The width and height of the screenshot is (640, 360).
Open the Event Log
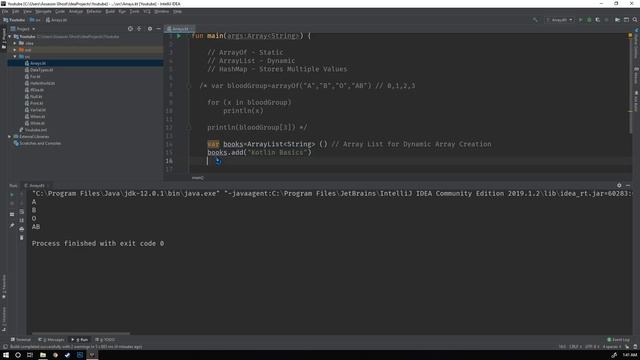click(x=618, y=340)
